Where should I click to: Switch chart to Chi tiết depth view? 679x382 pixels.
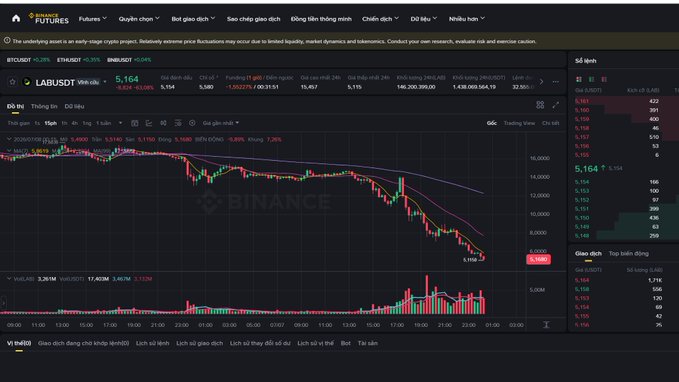click(x=550, y=123)
